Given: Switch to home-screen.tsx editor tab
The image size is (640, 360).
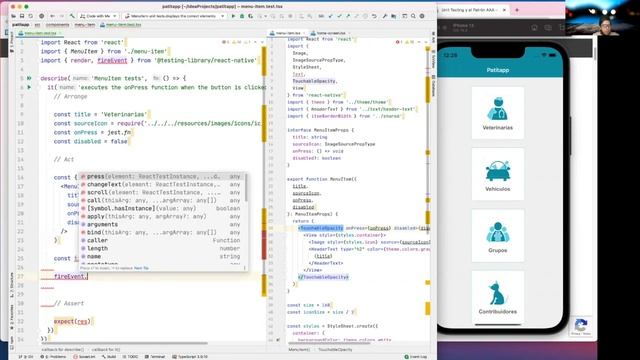Looking at the screenshot, I should click(x=330, y=33).
